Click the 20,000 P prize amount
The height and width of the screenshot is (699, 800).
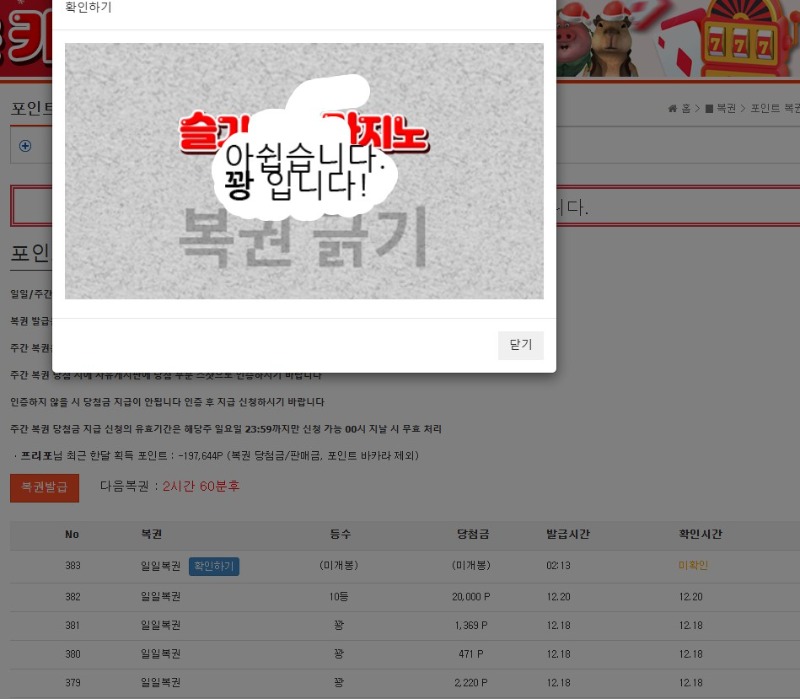469,597
